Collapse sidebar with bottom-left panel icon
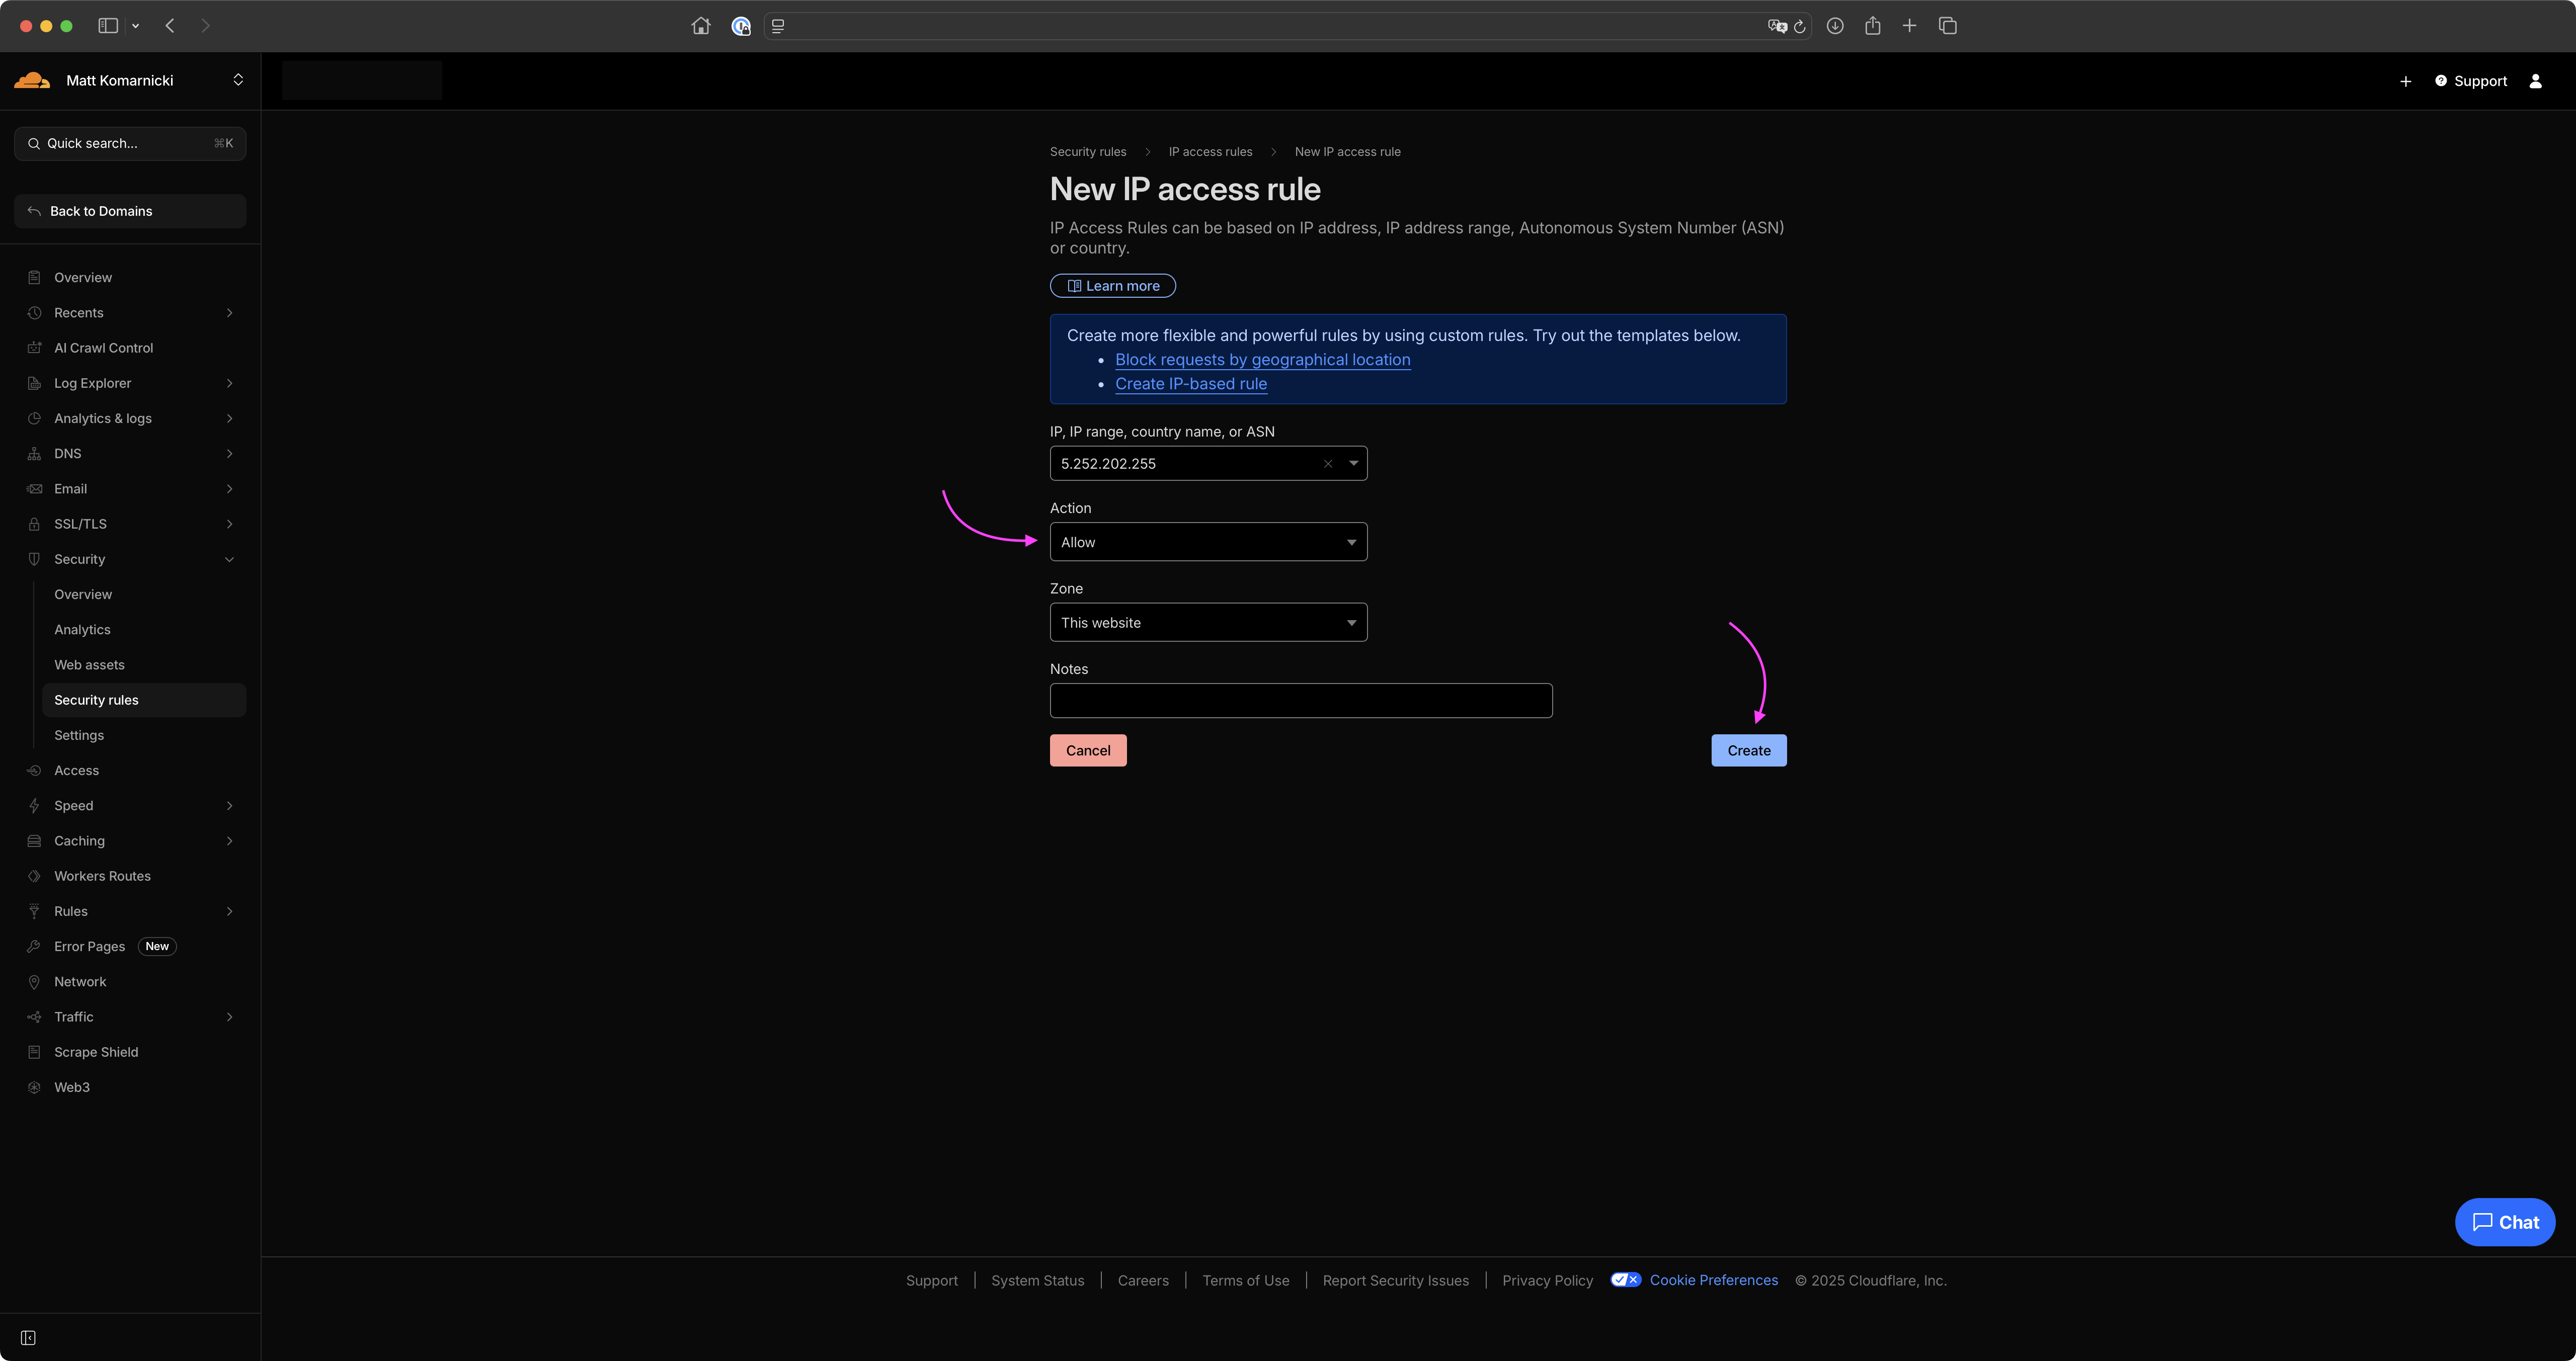 point(28,1337)
